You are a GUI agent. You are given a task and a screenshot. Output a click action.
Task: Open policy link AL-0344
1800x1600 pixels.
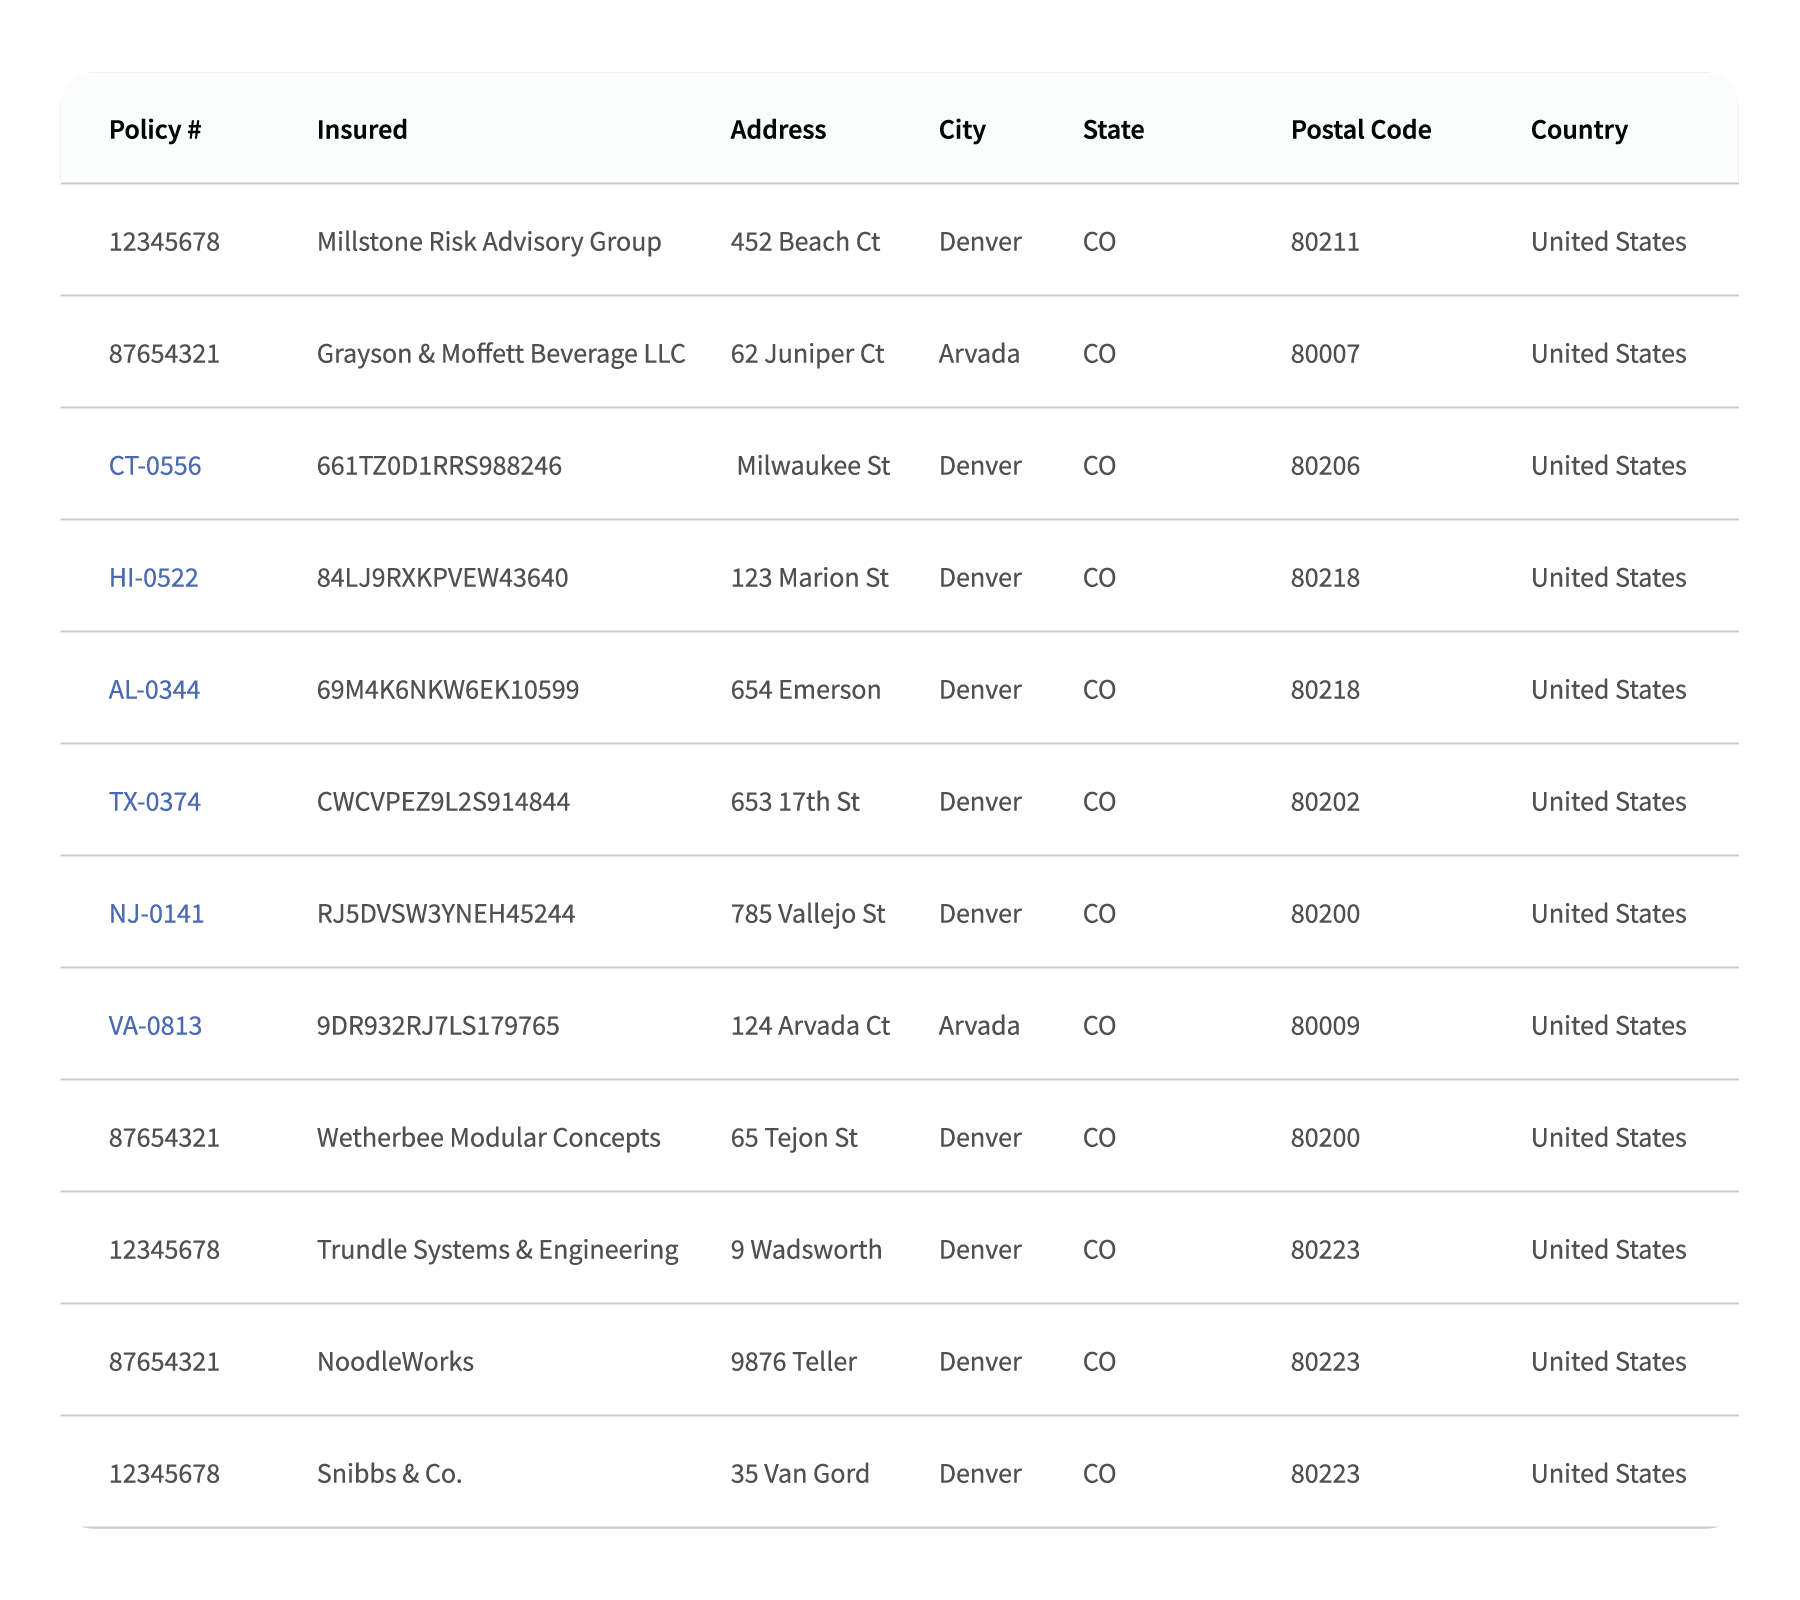(x=154, y=689)
